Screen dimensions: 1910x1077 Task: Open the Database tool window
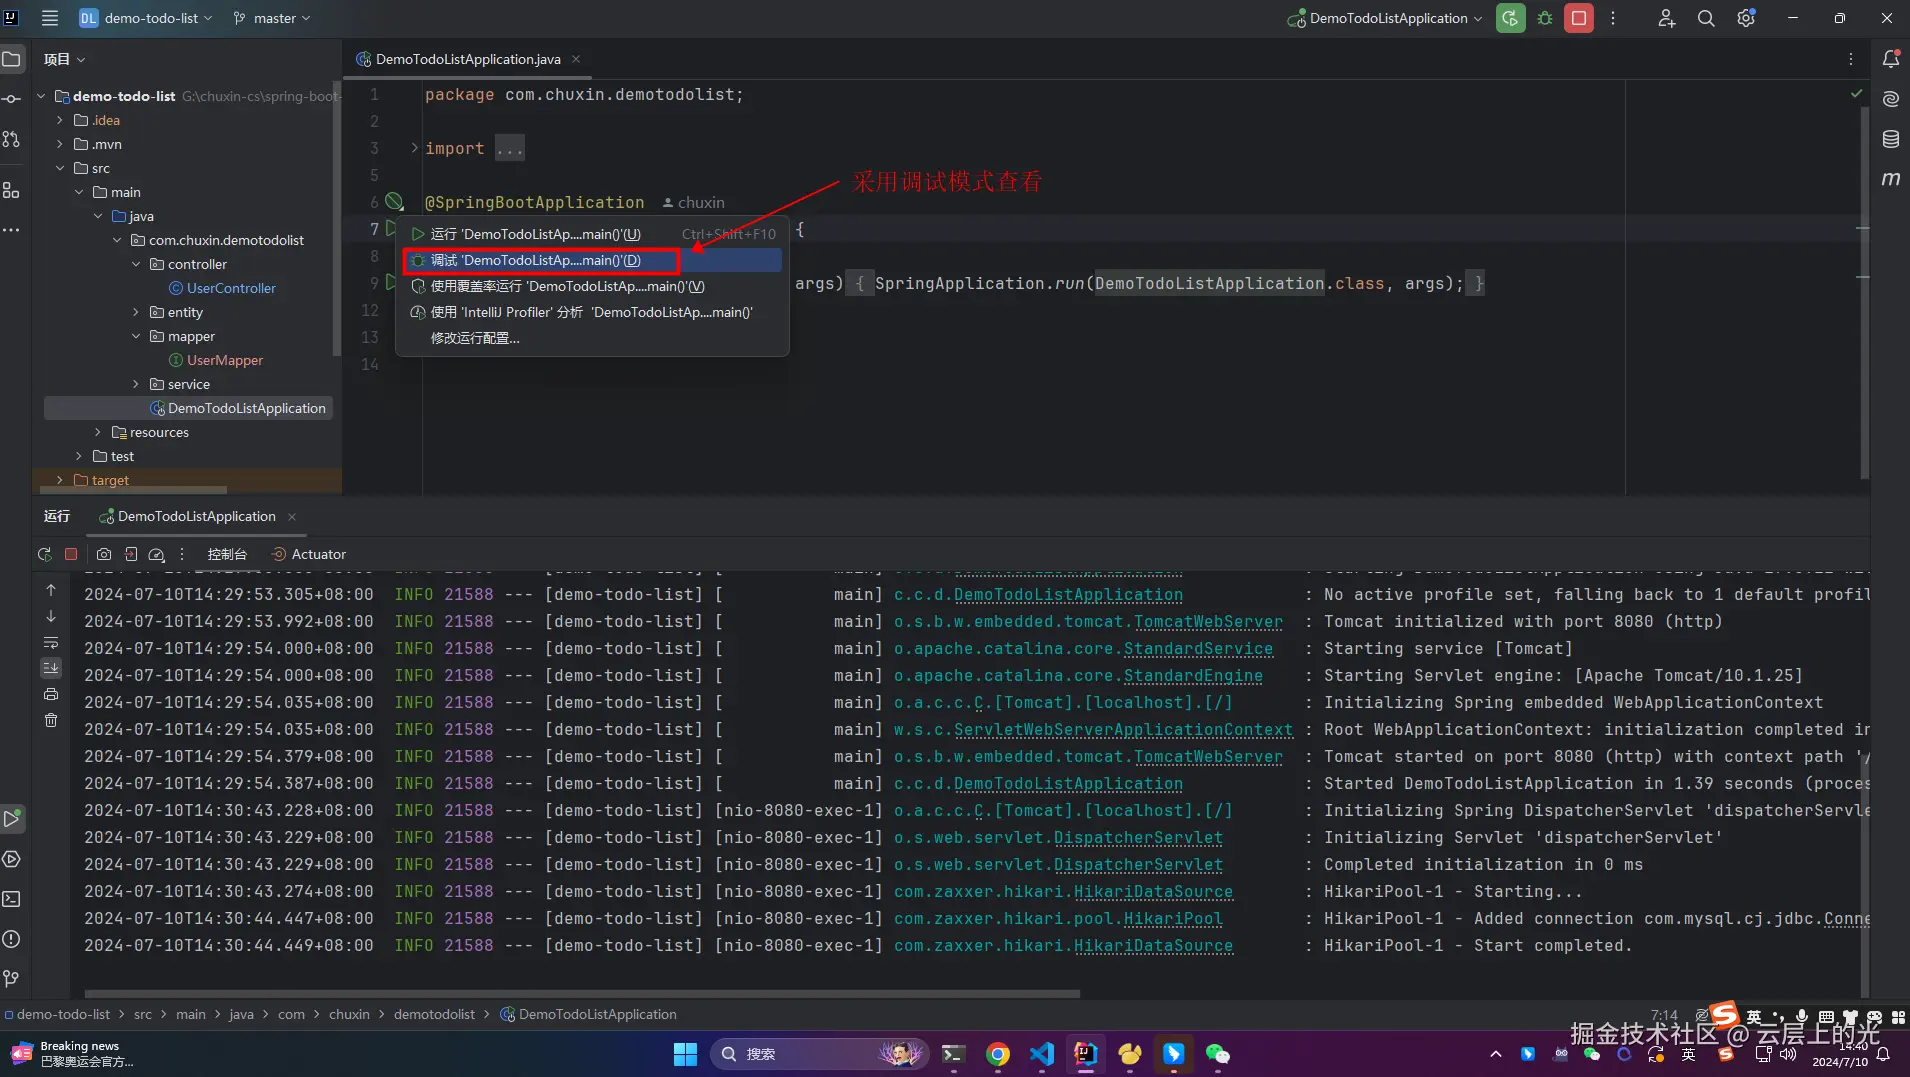coord(1891,139)
